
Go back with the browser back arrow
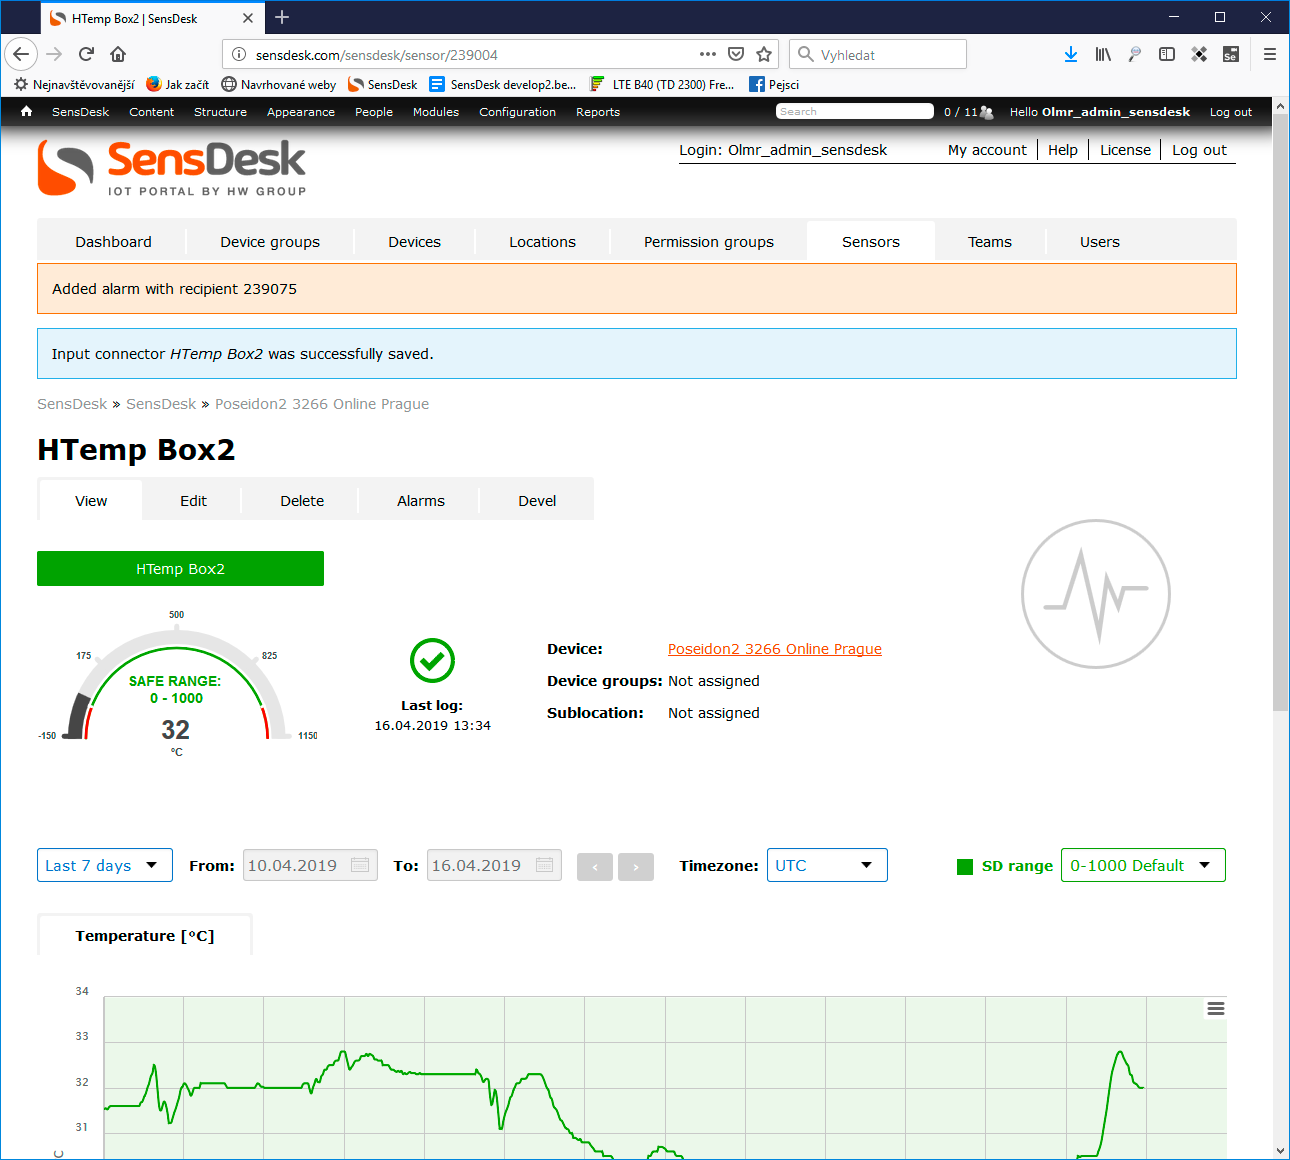pyautogui.click(x=21, y=54)
